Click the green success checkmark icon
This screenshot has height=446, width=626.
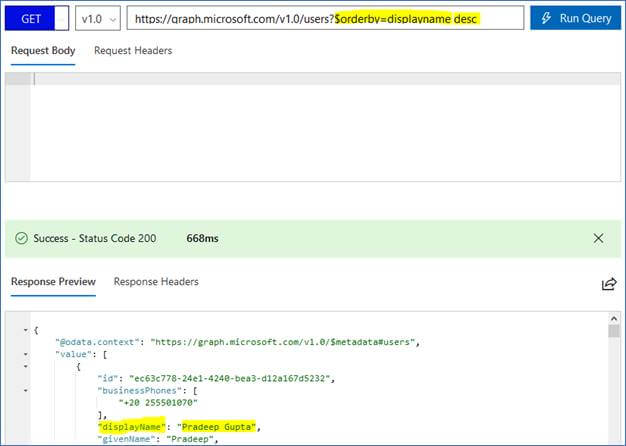[x=21, y=239]
